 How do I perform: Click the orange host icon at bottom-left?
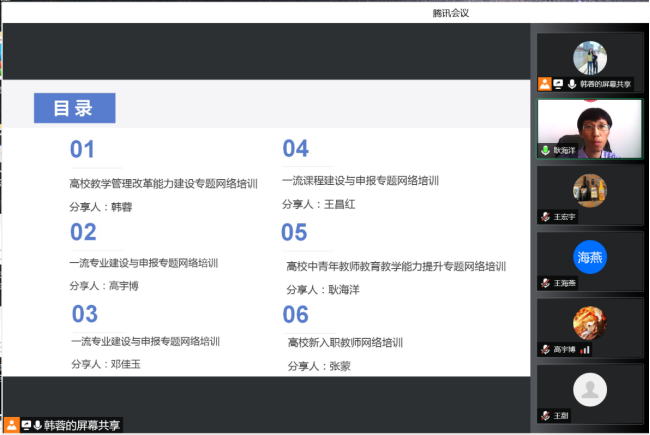[11, 426]
